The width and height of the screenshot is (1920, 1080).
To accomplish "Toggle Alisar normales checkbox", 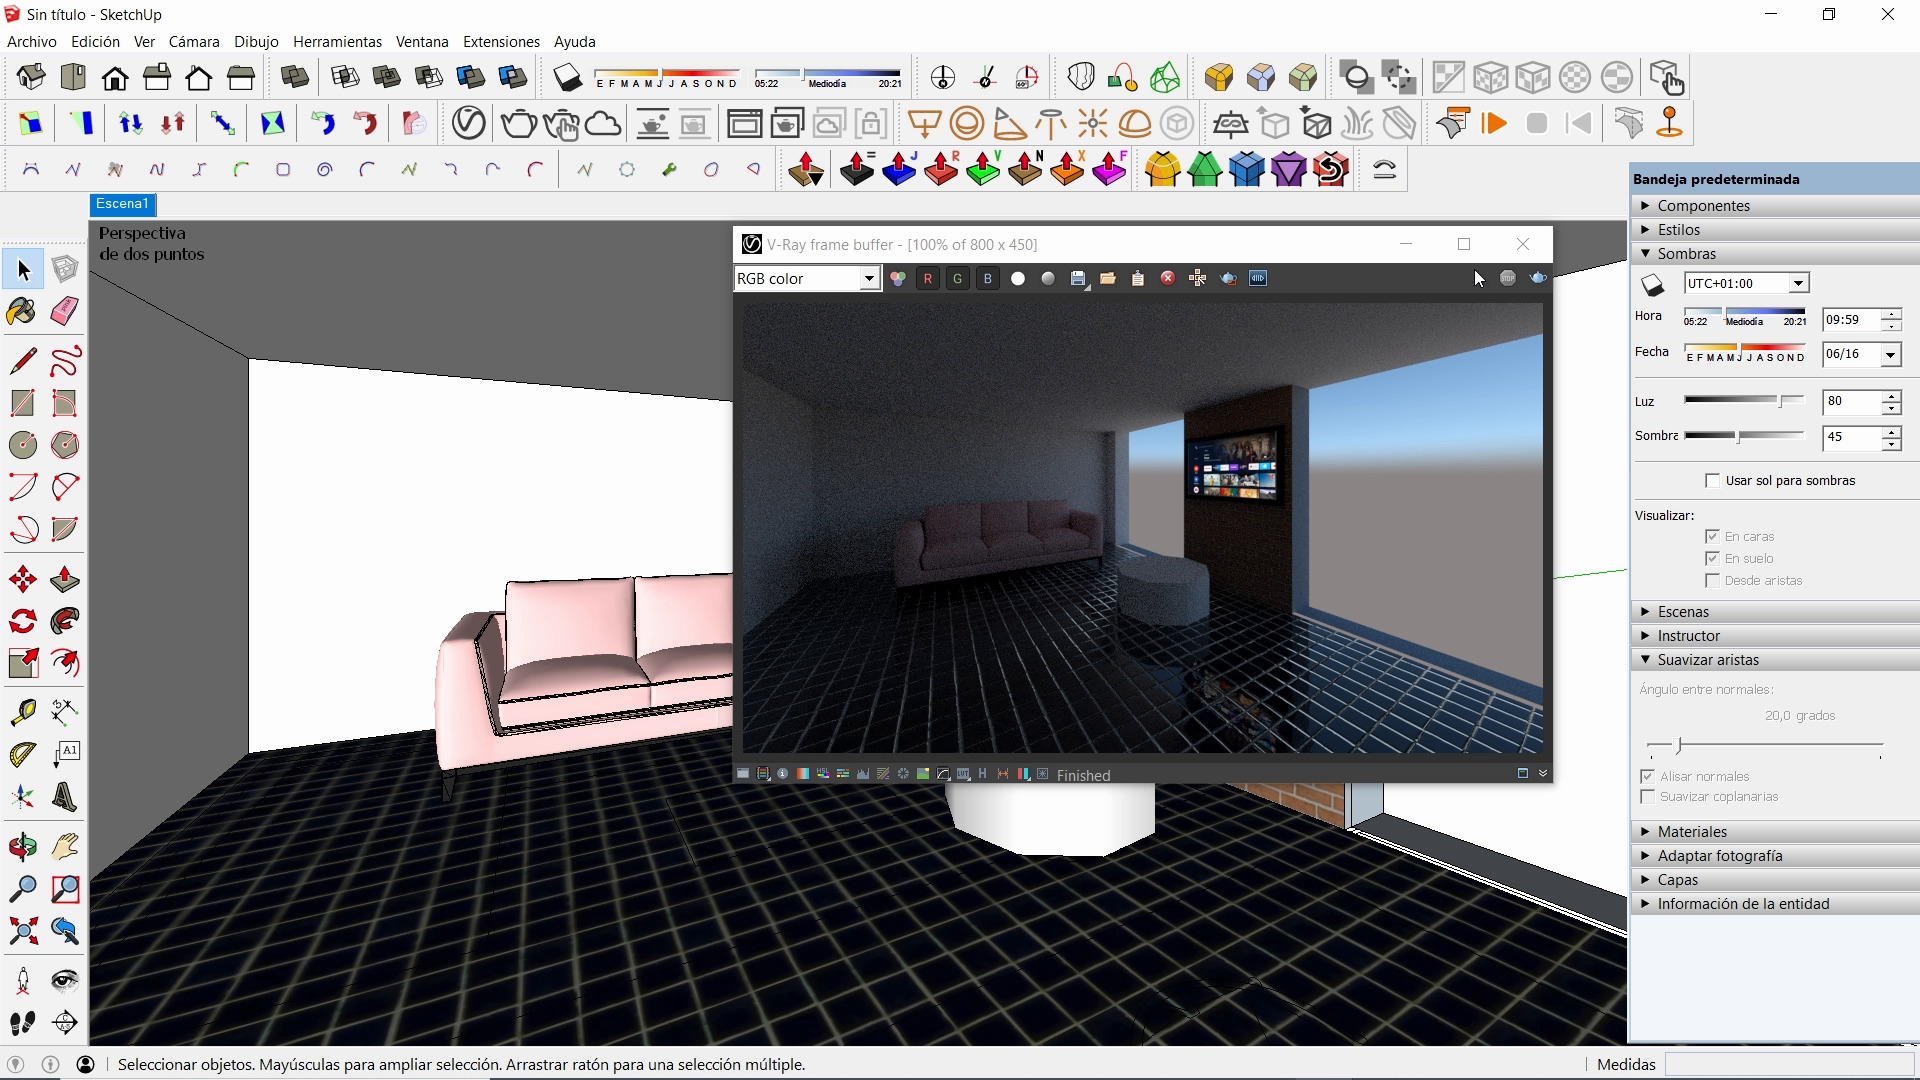I will tap(1648, 777).
